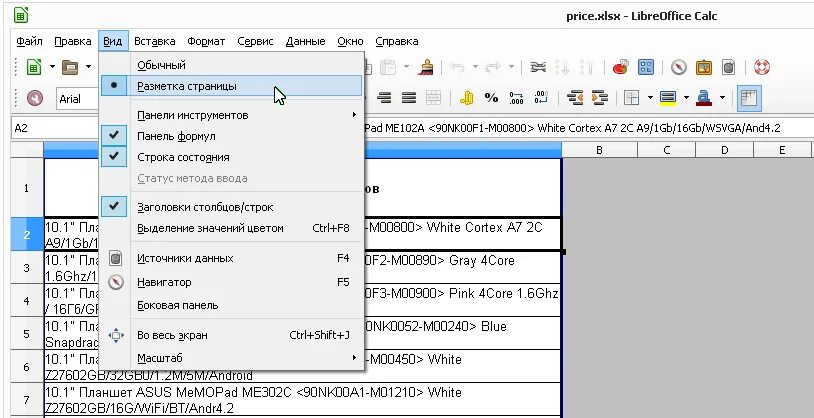Select row header 5
Image resolution: width=814 pixels, height=418 pixels.
(27, 333)
